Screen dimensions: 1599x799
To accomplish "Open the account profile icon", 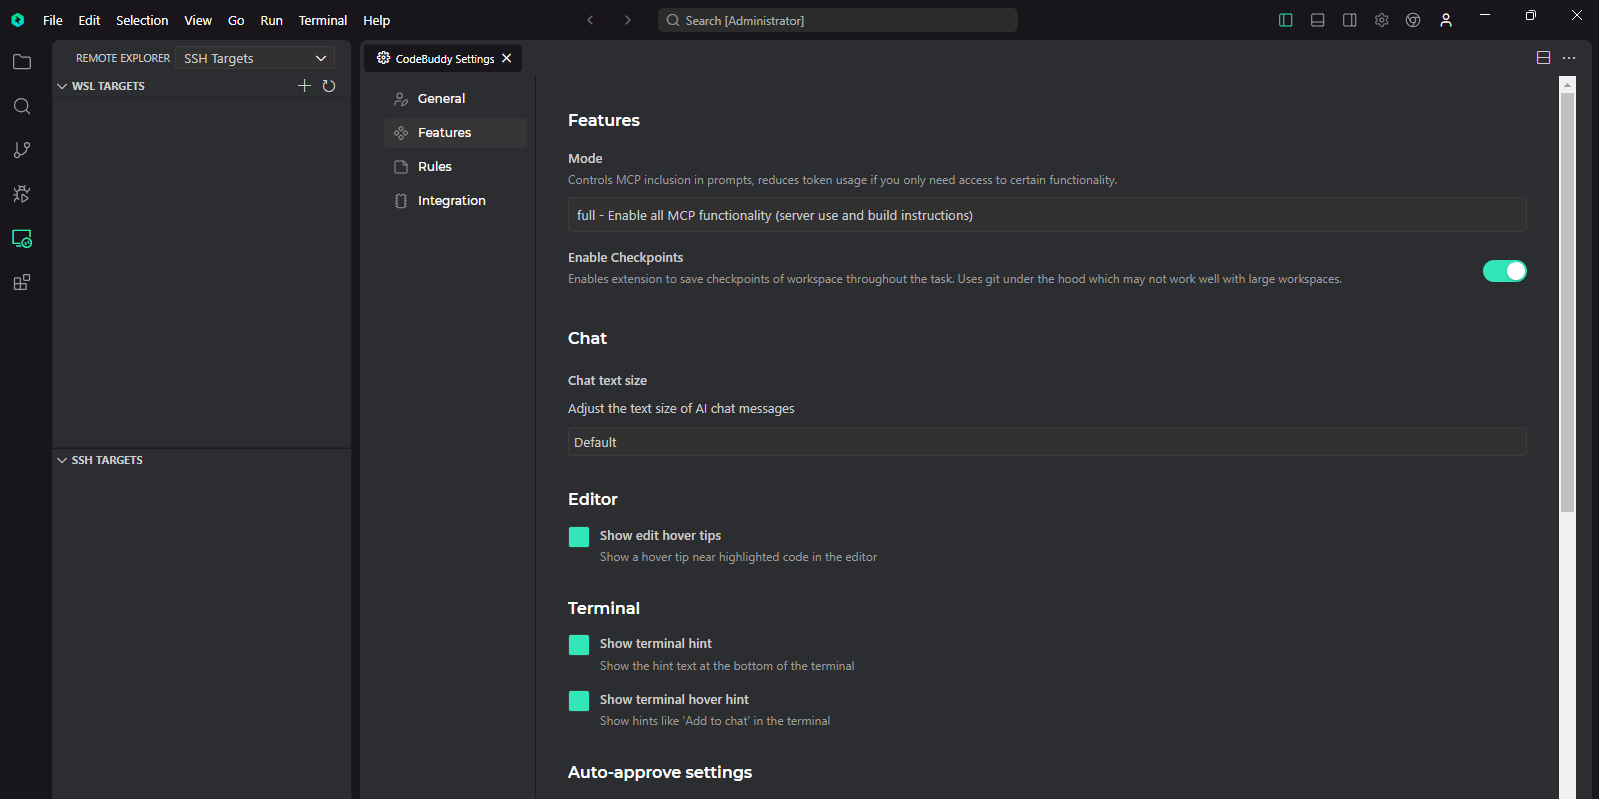I will [1446, 20].
